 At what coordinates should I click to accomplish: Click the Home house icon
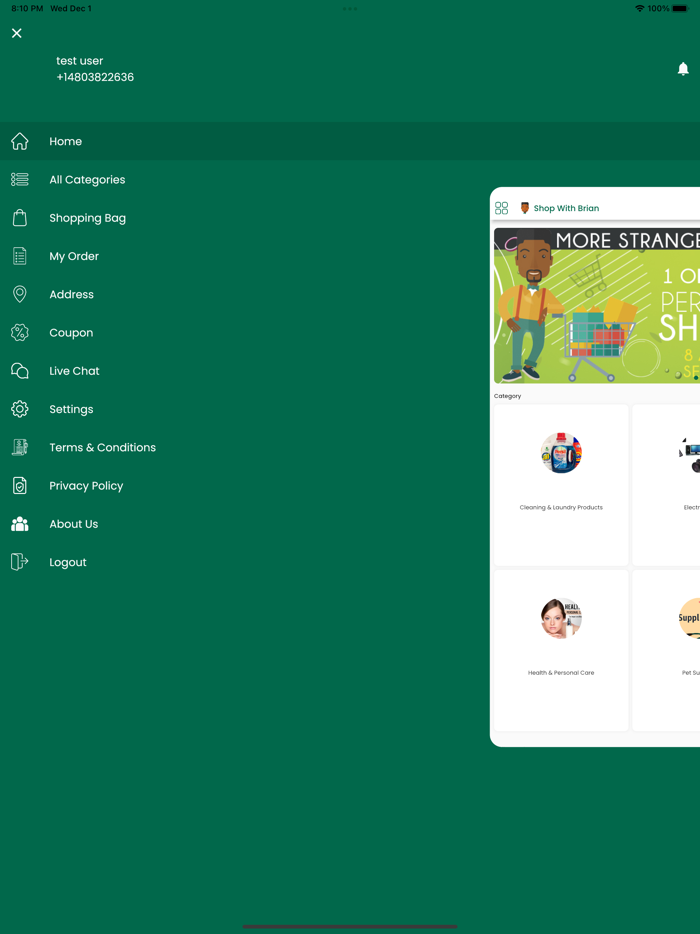[20, 141]
